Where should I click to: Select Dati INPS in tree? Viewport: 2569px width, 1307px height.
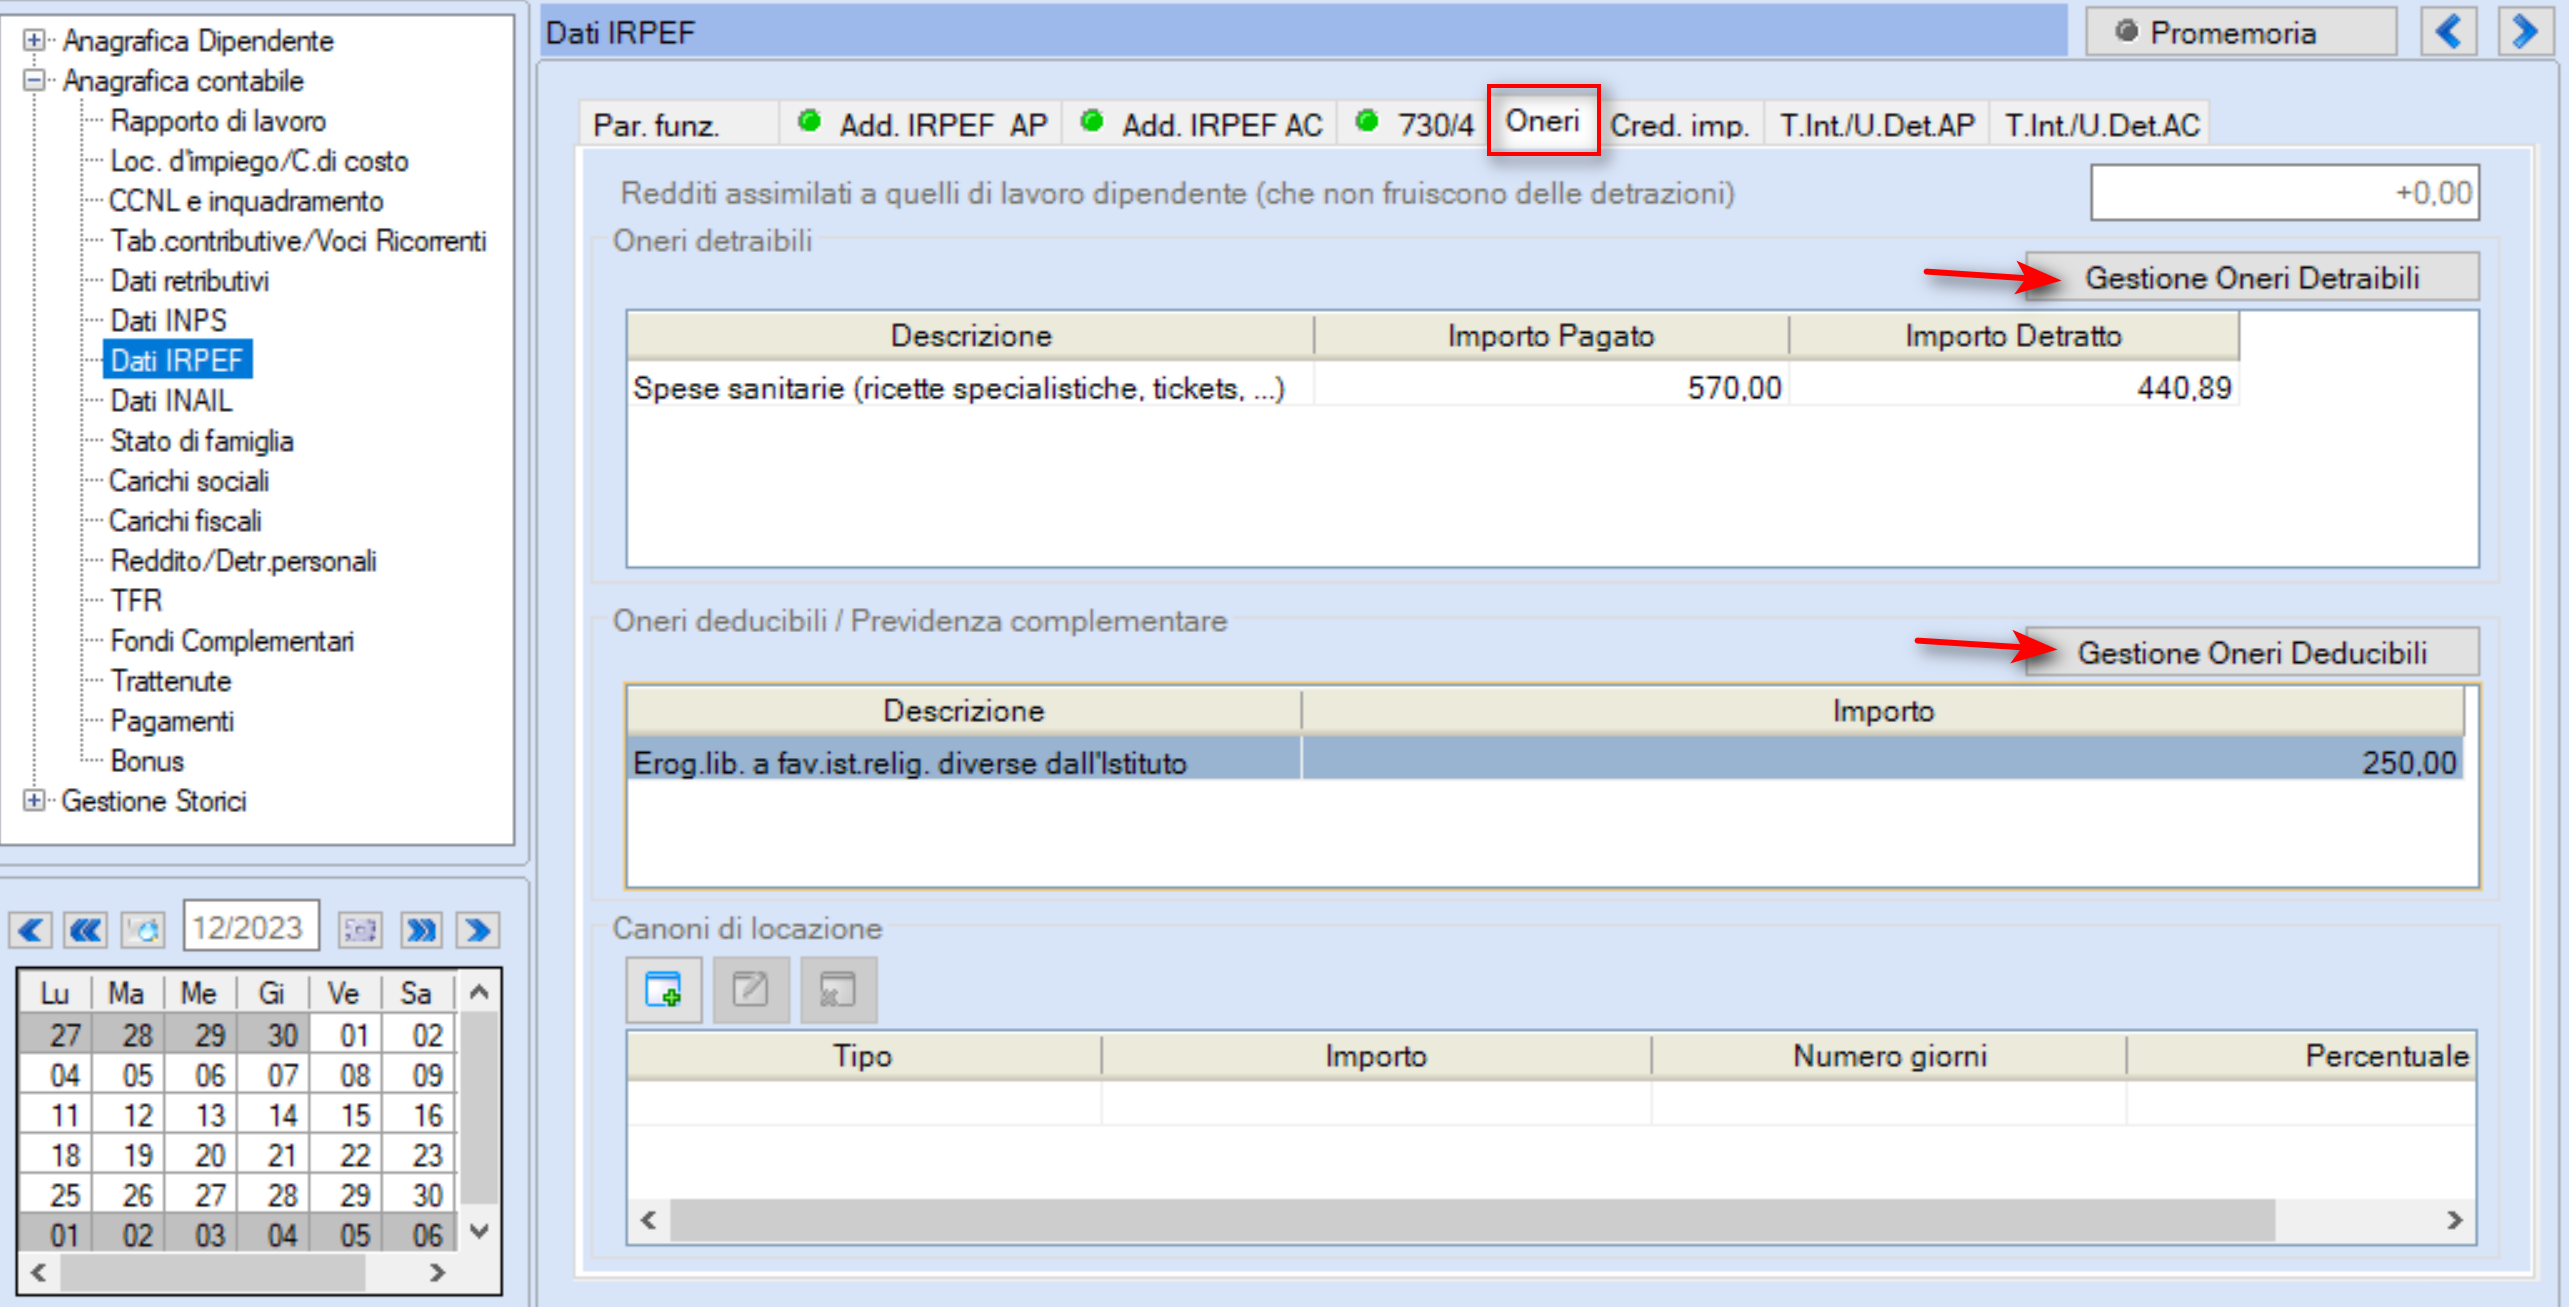coord(168,320)
